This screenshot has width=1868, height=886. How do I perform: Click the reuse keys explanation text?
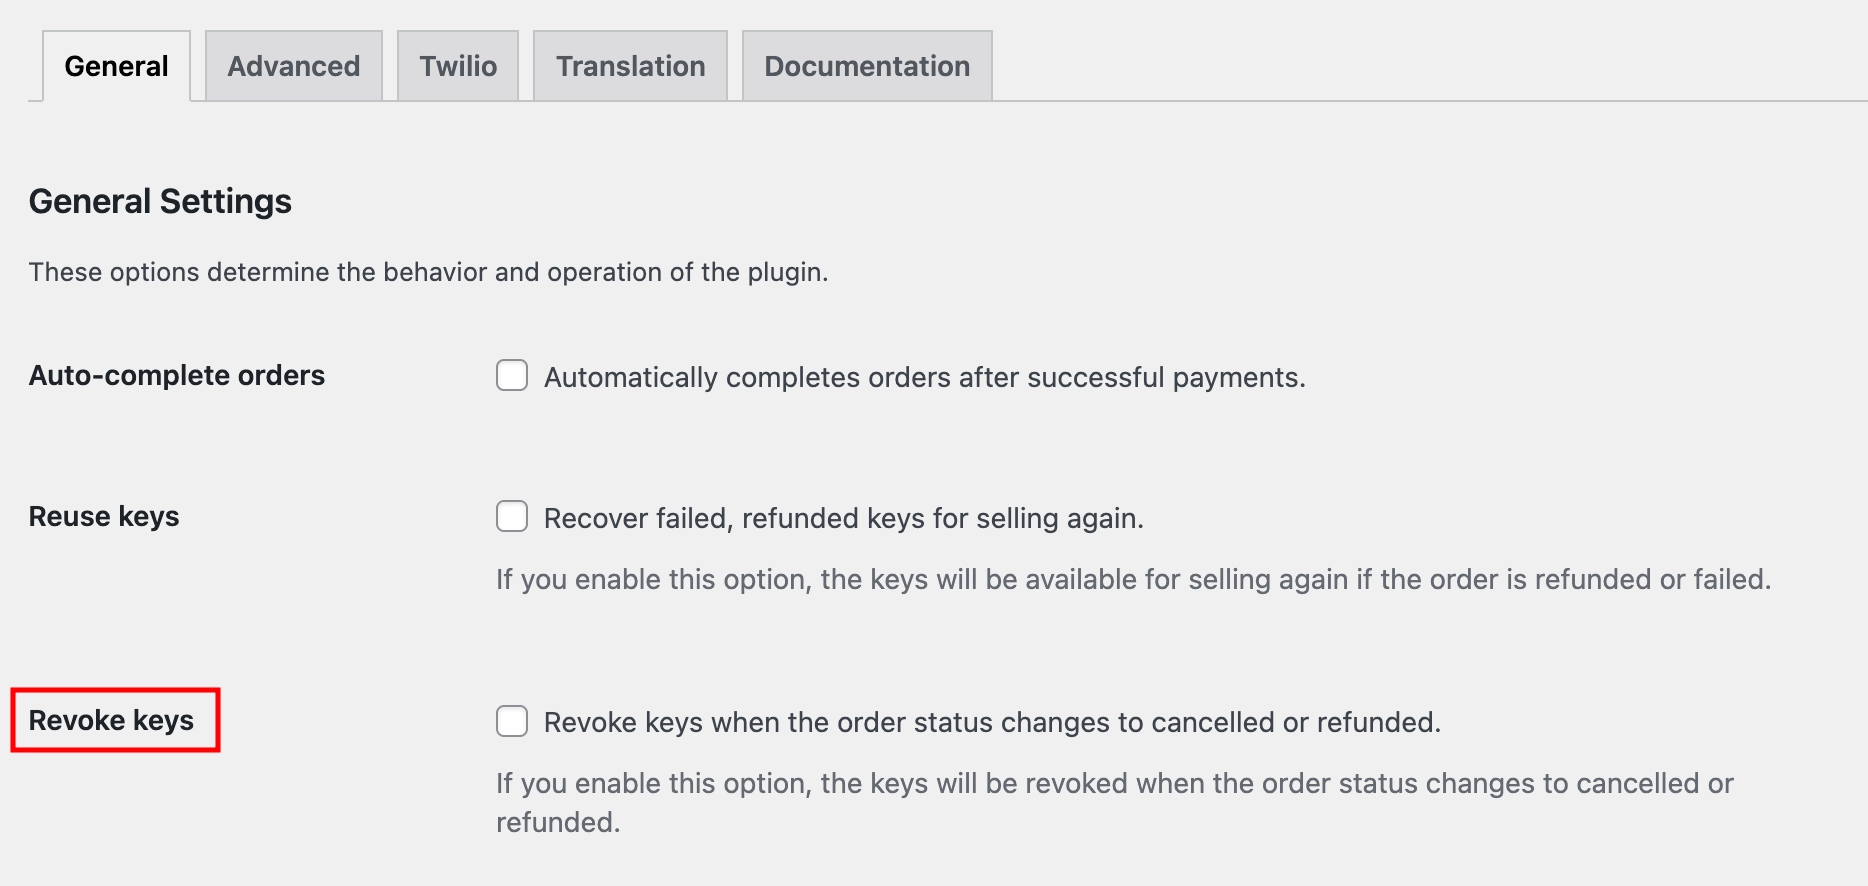[1135, 578]
